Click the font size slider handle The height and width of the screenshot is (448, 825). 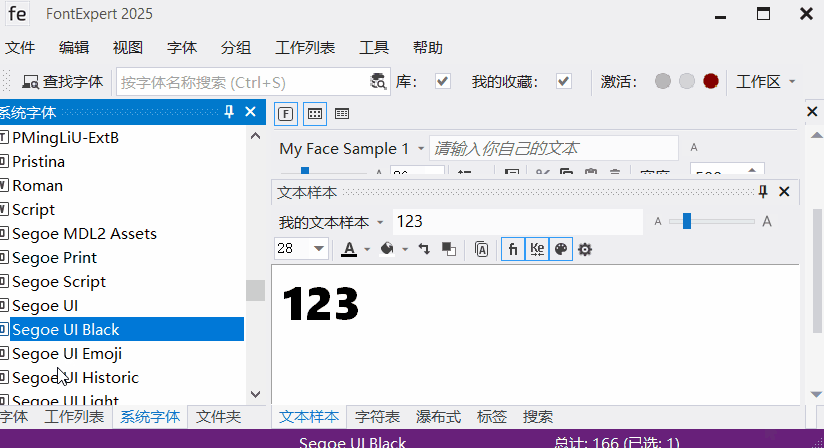(x=687, y=222)
